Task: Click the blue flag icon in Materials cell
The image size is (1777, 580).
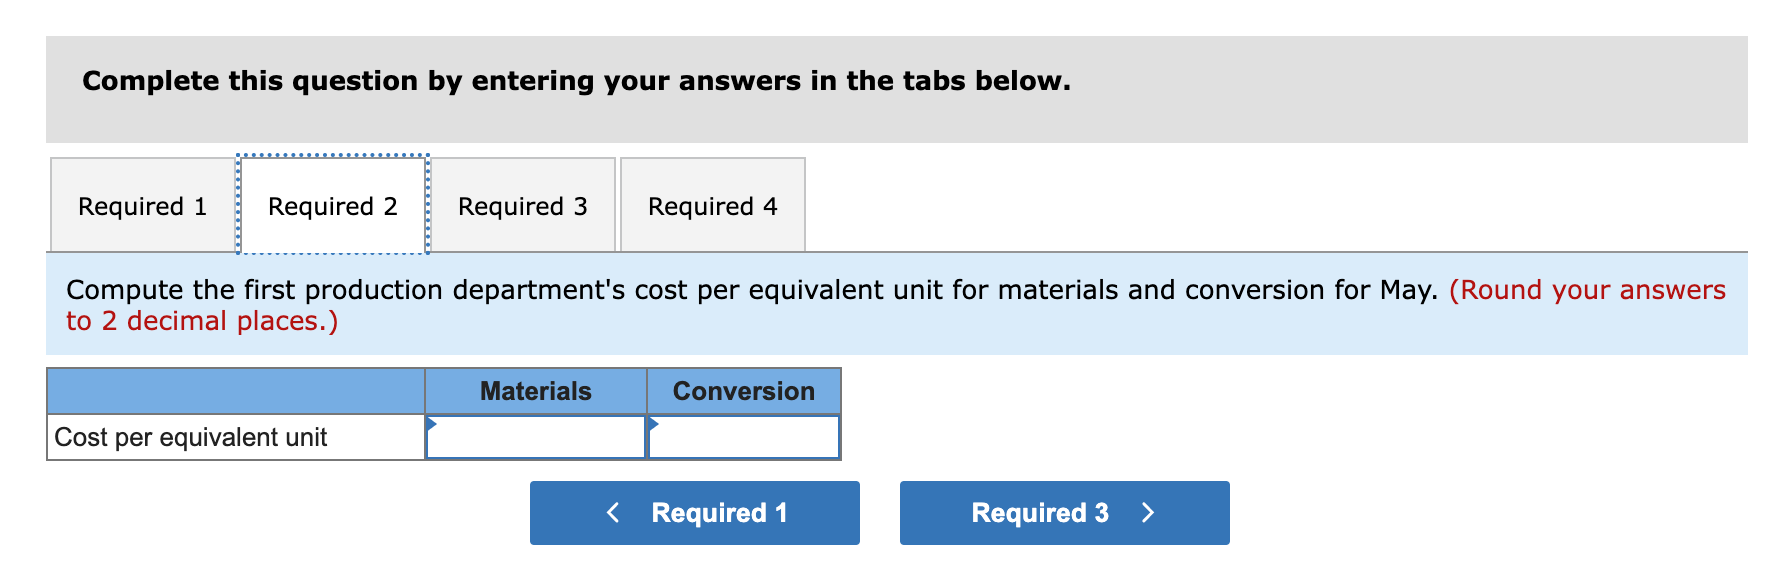Action: pos(431,425)
